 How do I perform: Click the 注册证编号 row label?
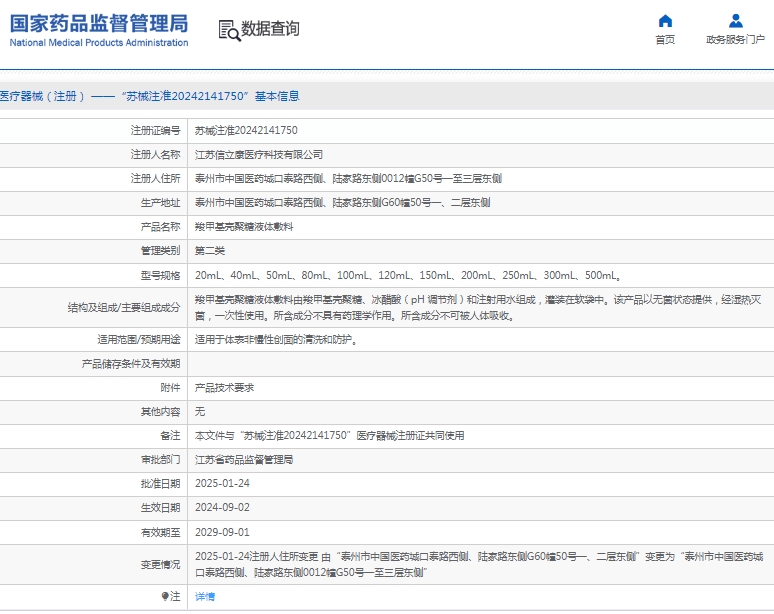pos(155,130)
